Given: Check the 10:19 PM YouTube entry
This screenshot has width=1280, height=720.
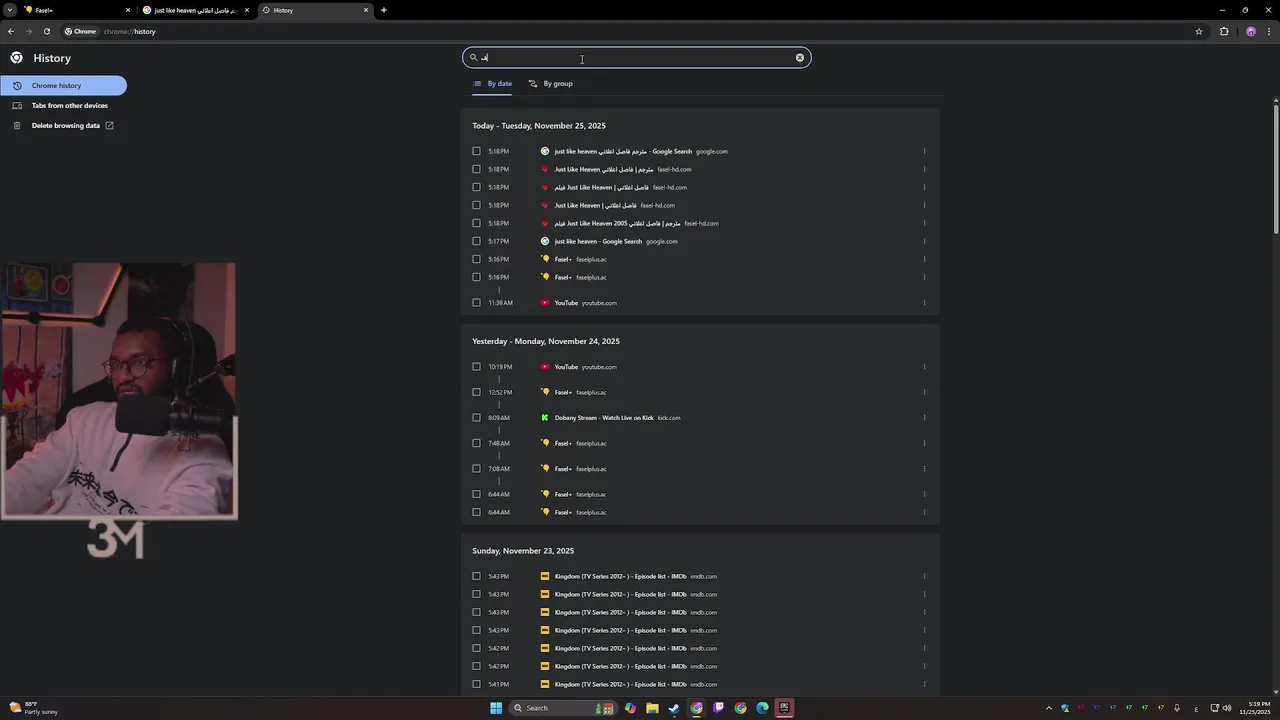Looking at the screenshot, I should click(x=476, y=367).
